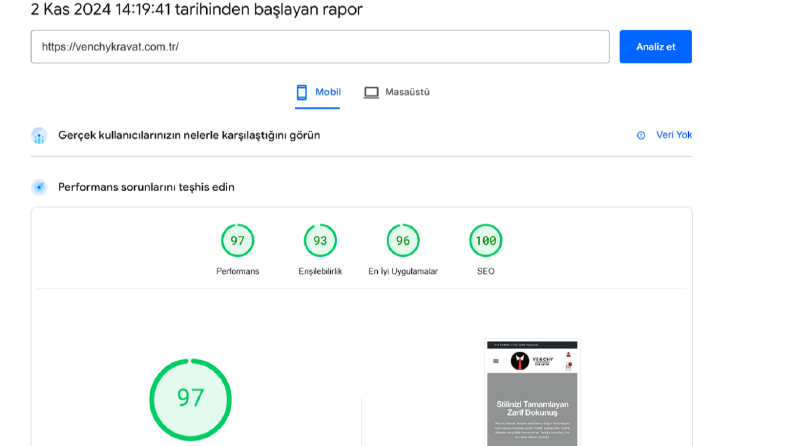
Task: Click the Performans label
Action: click(x=237, y=272)
